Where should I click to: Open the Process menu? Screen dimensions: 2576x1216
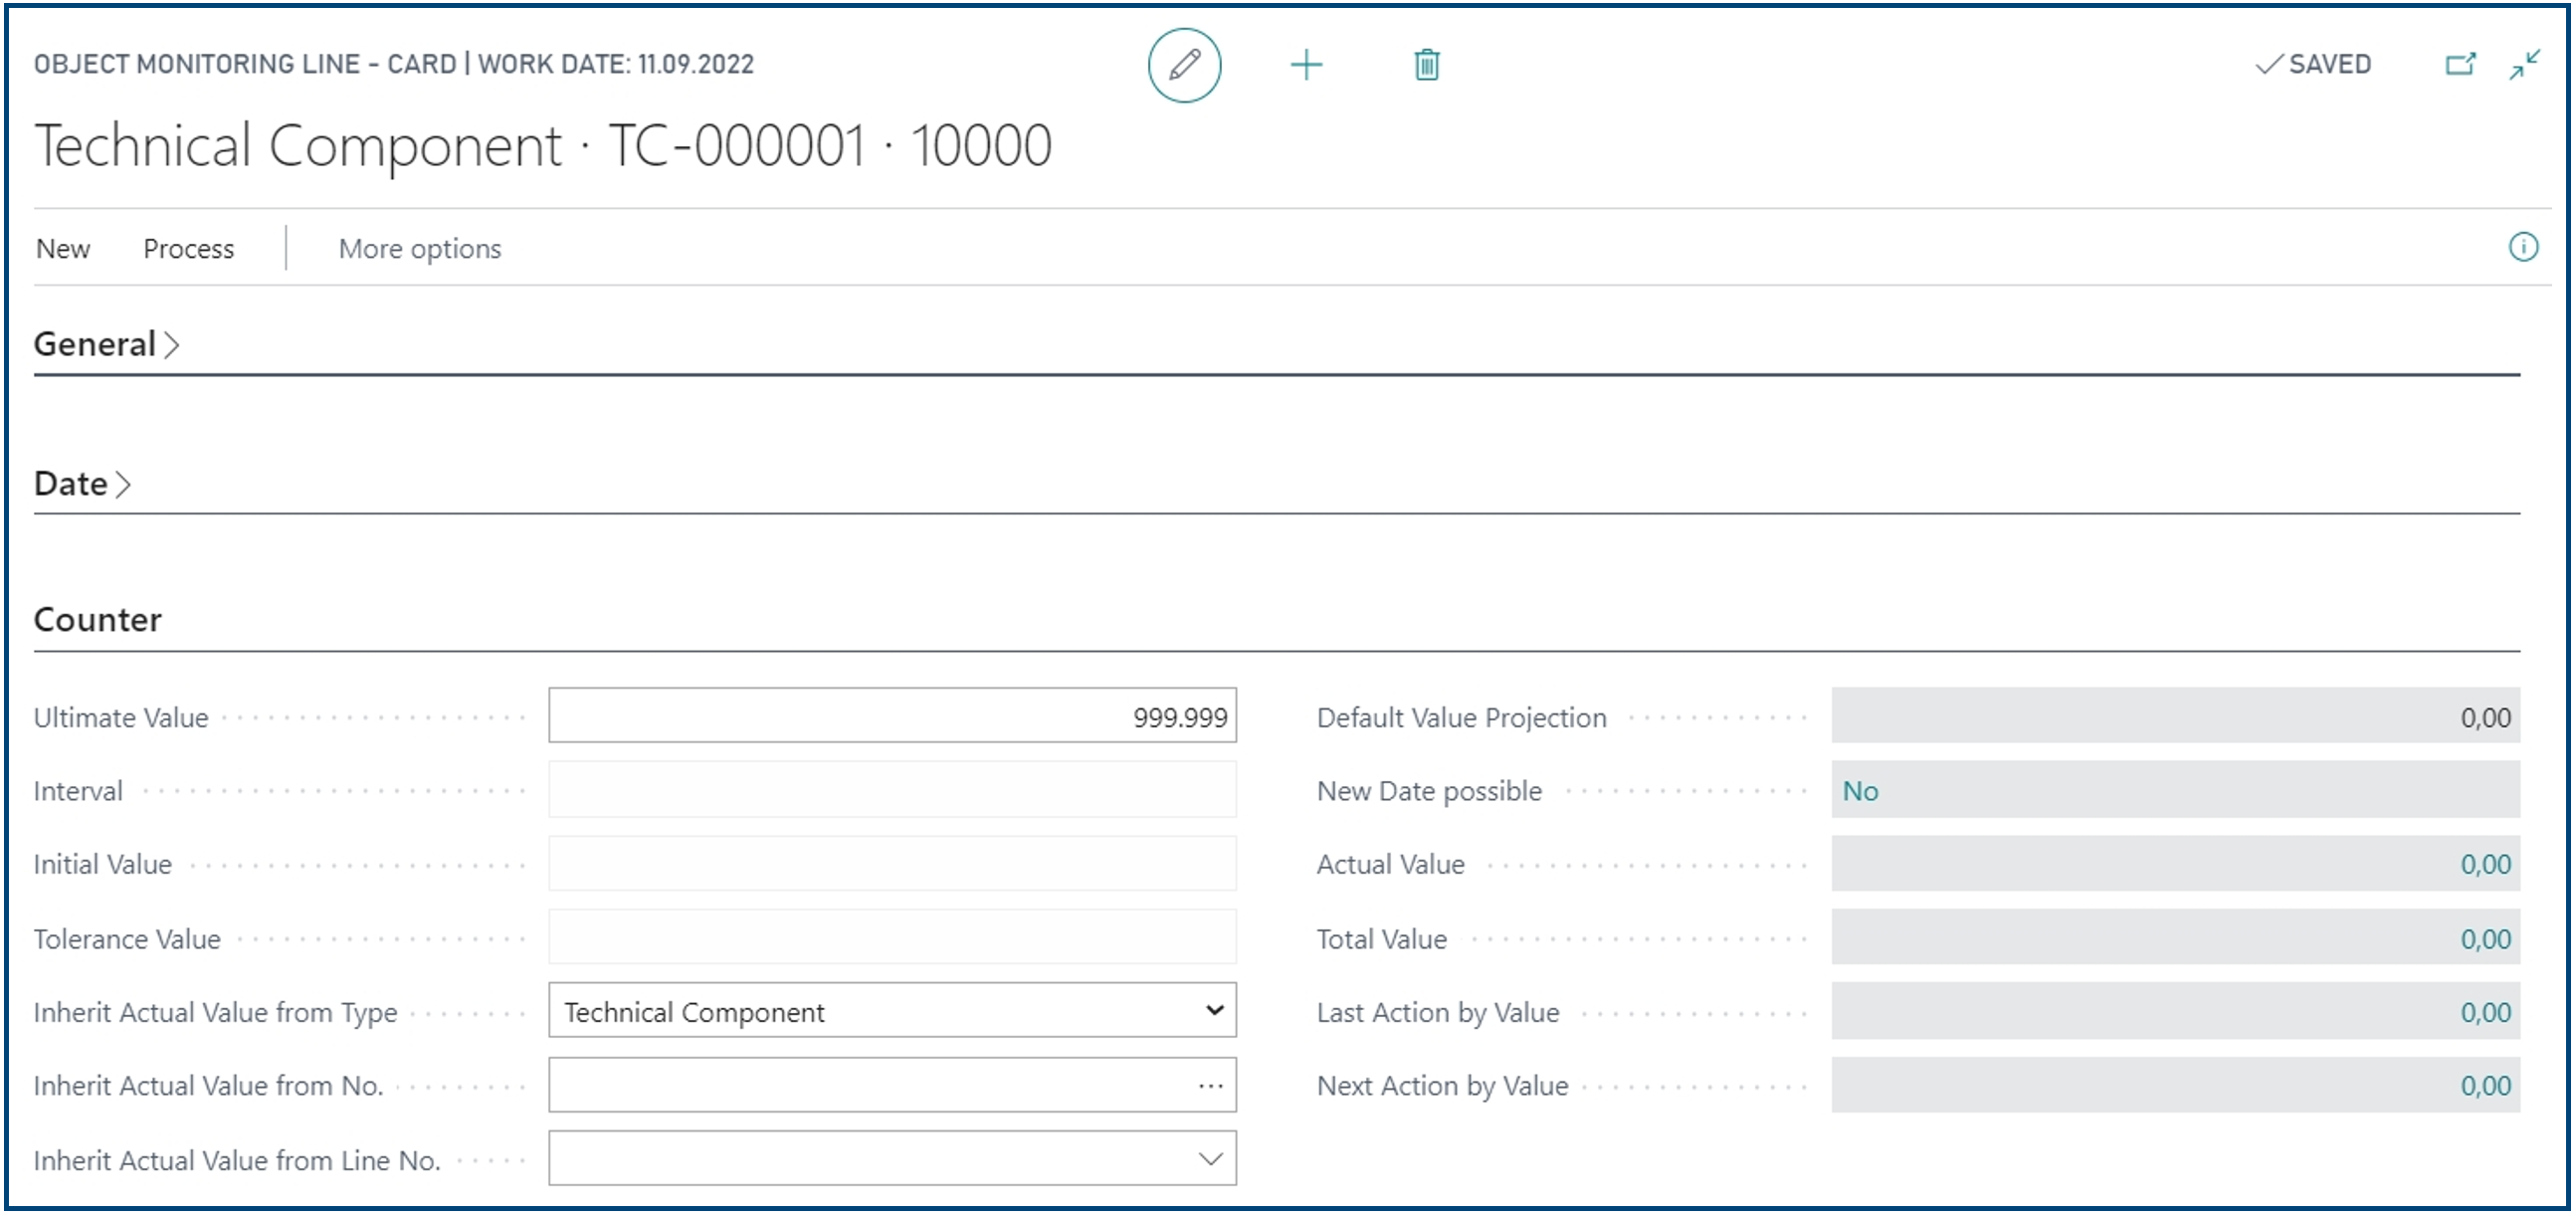pos(188,249)
